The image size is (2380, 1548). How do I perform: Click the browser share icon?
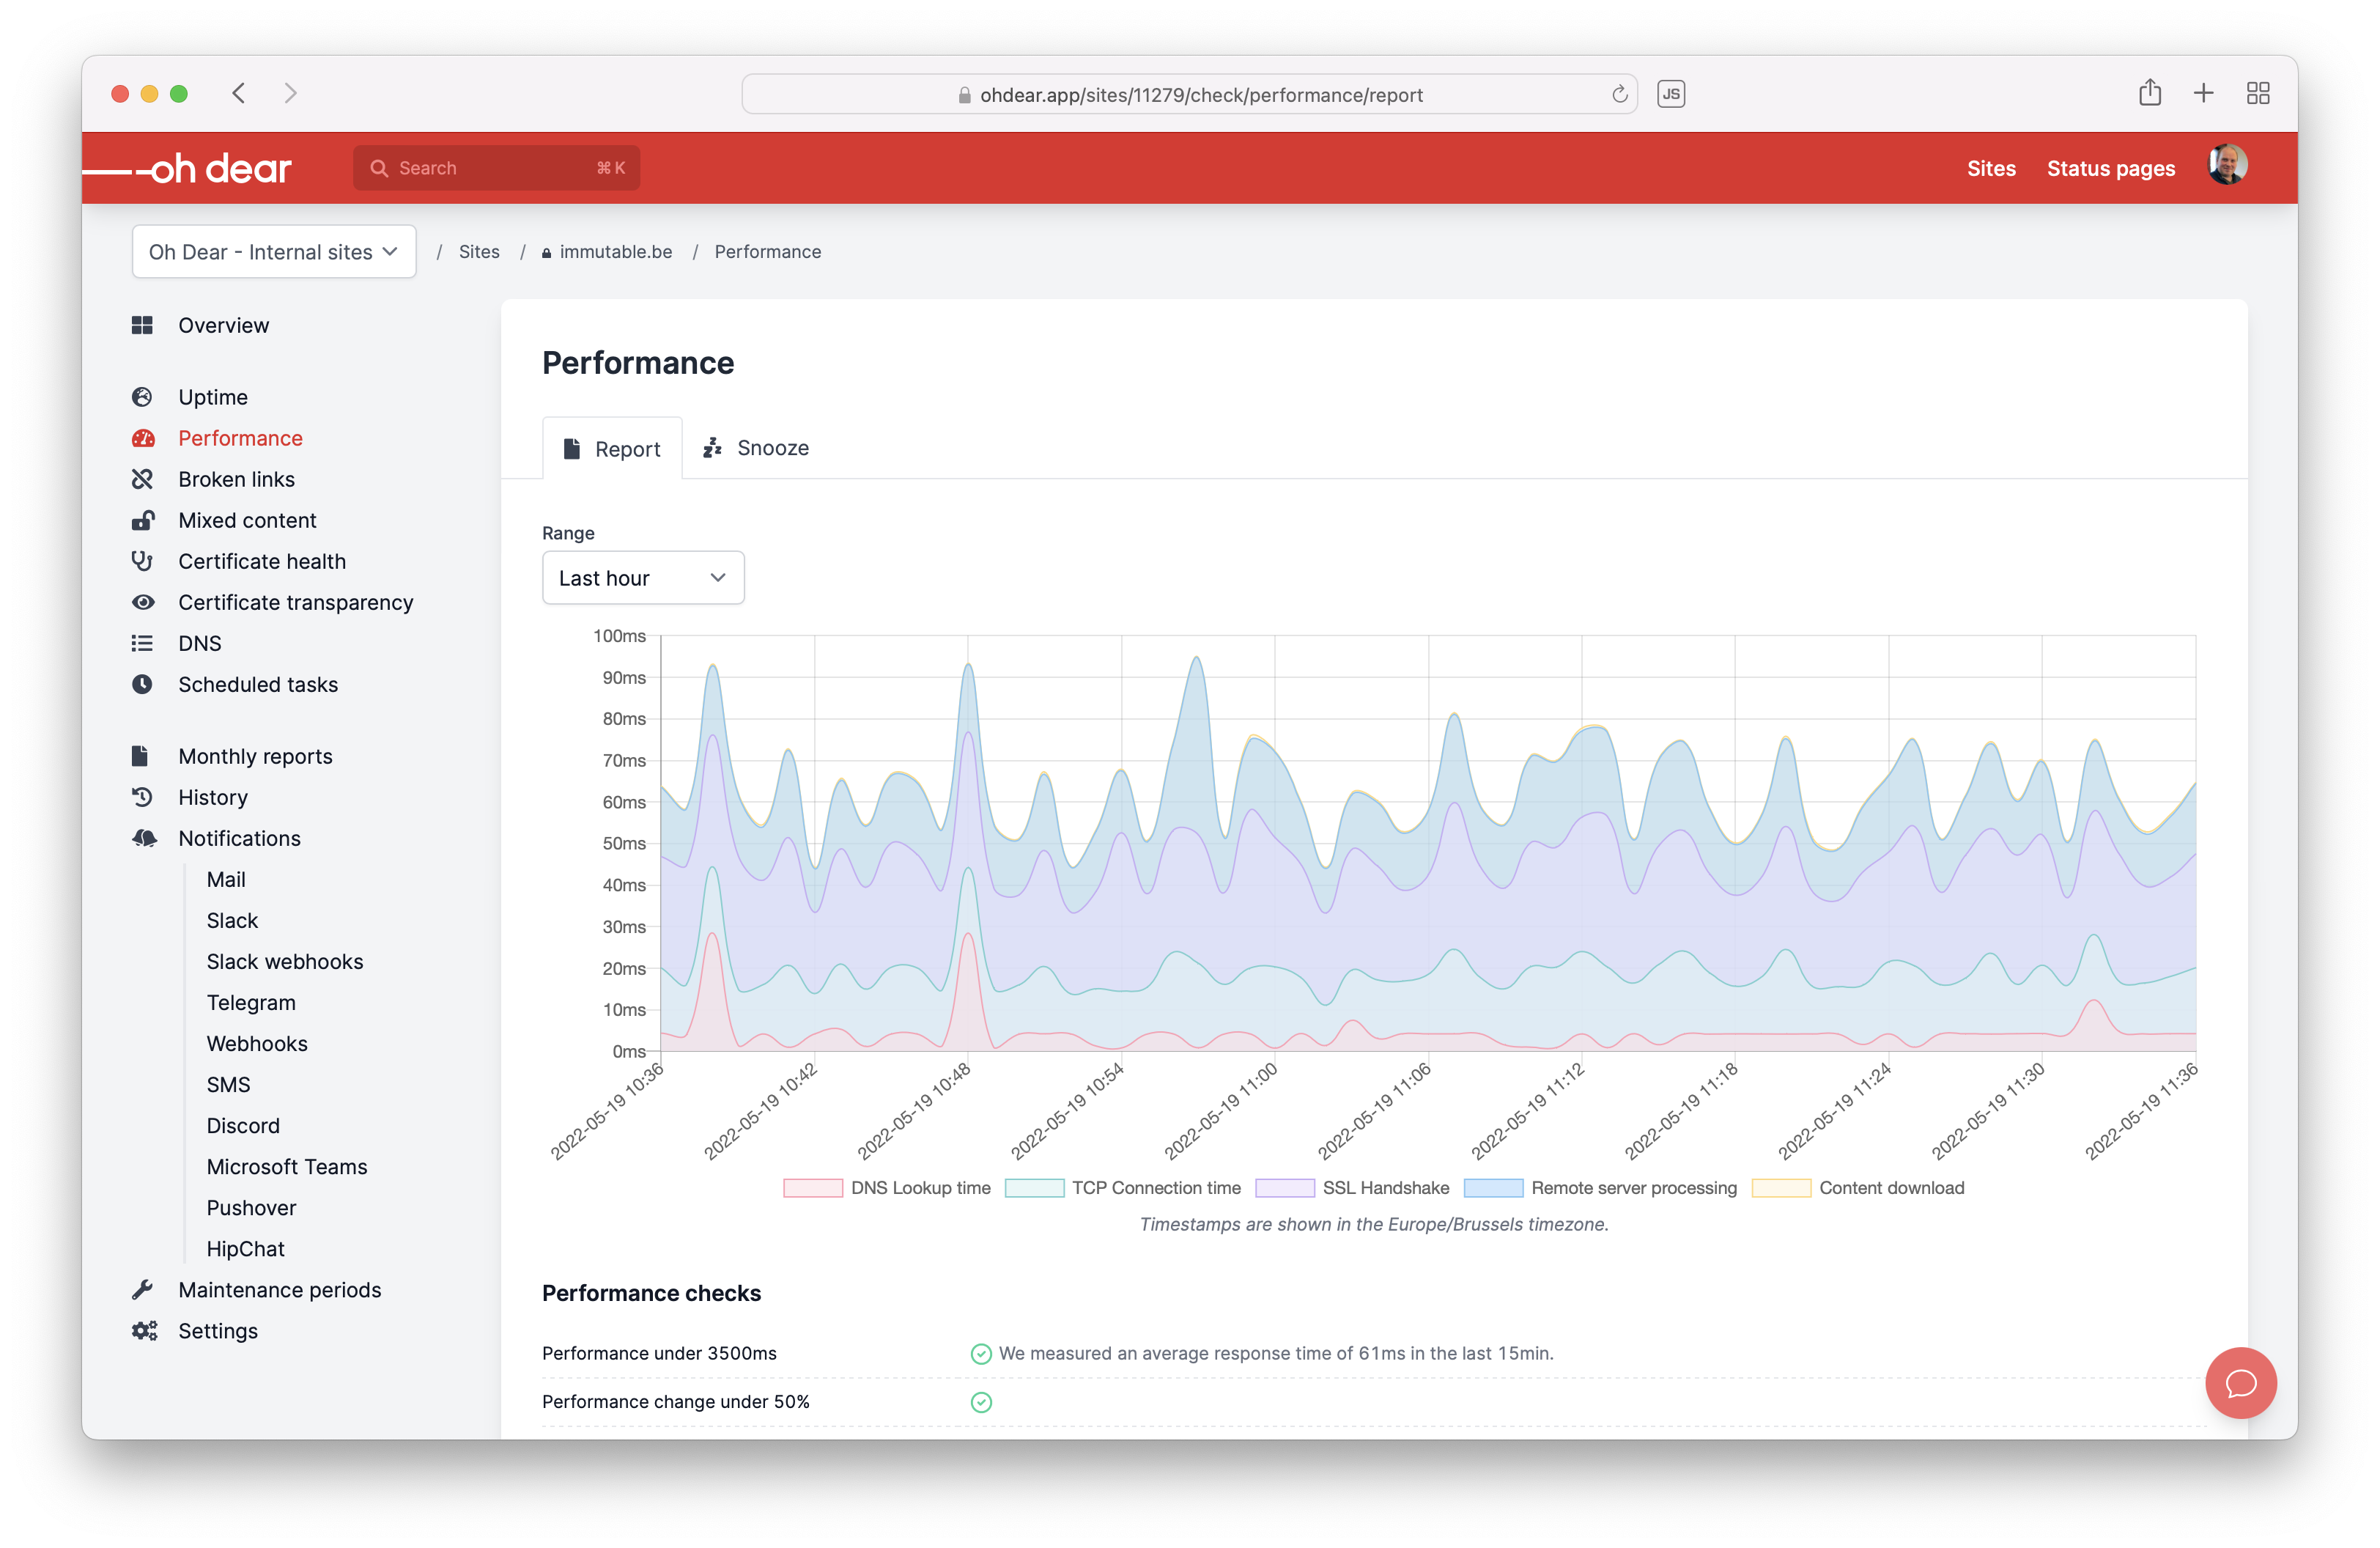point(2150,93)
